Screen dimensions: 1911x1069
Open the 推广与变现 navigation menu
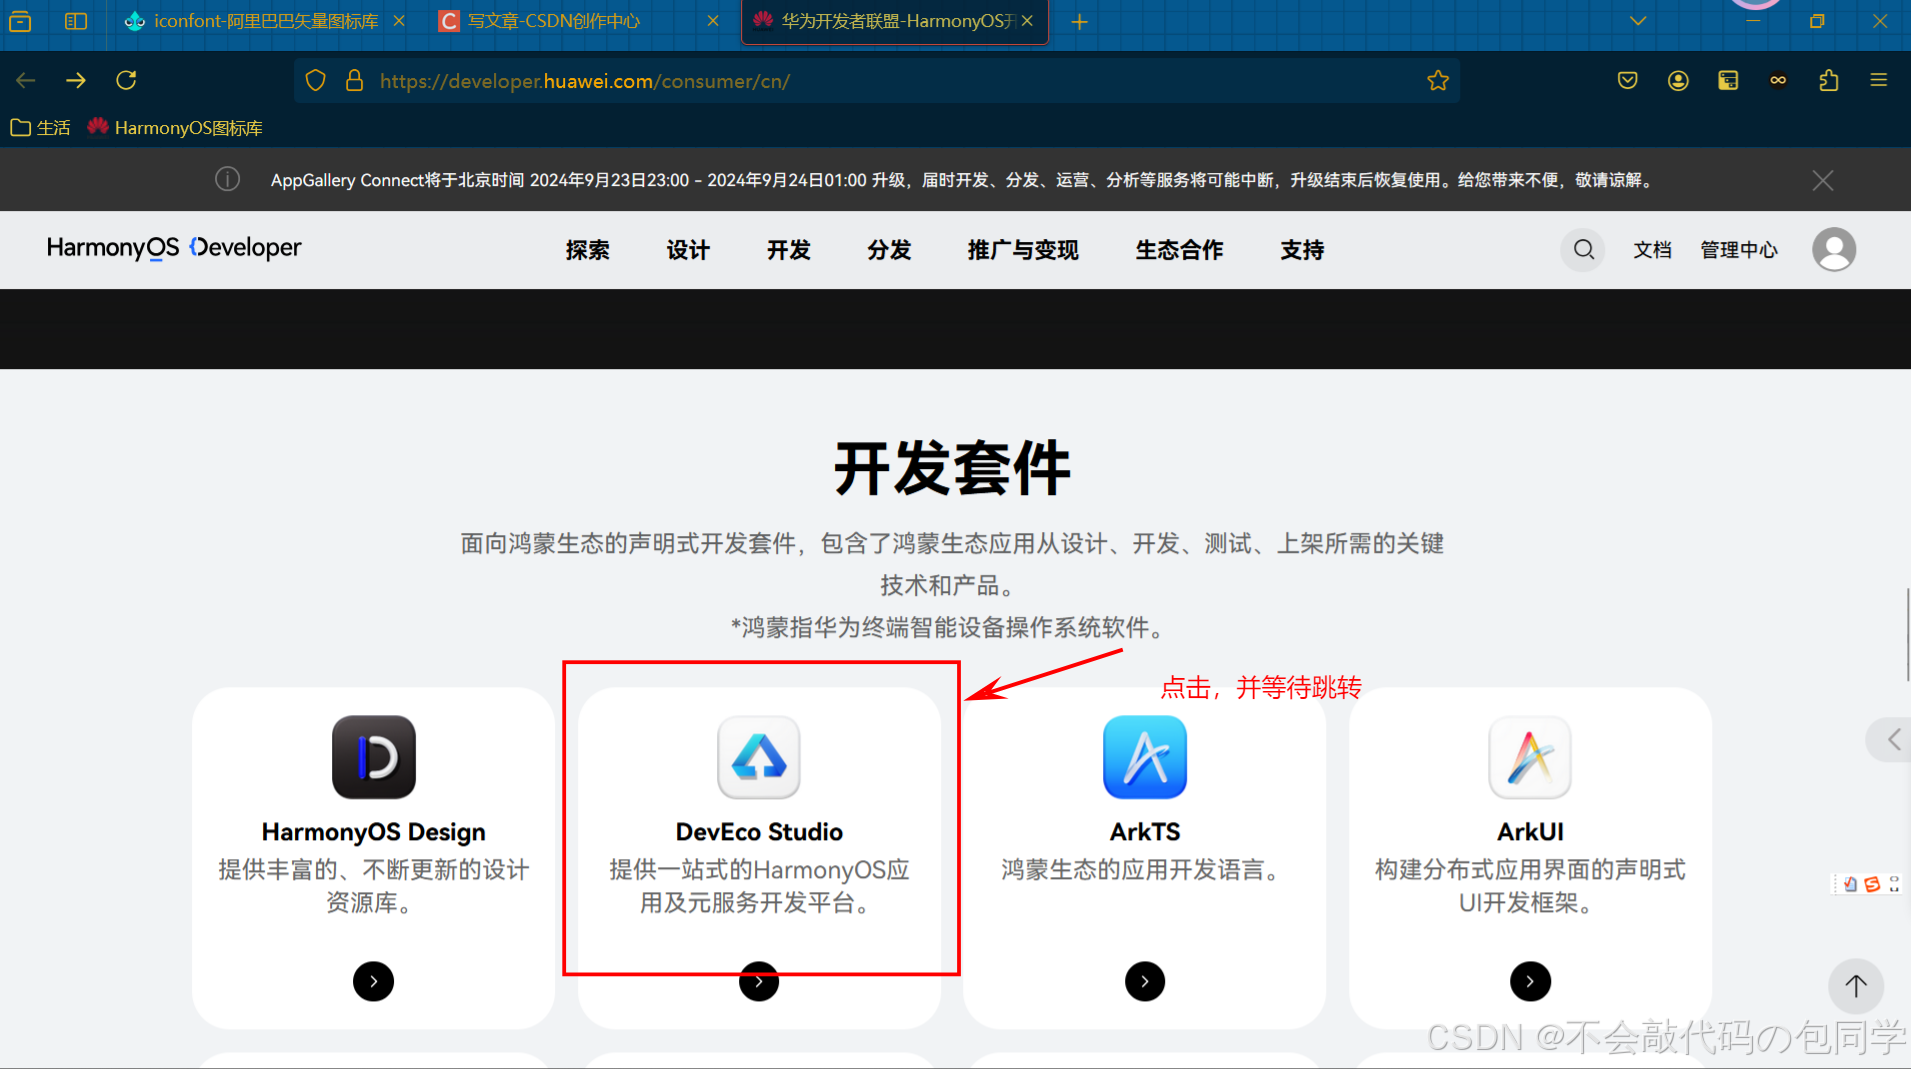(1023, 250)
